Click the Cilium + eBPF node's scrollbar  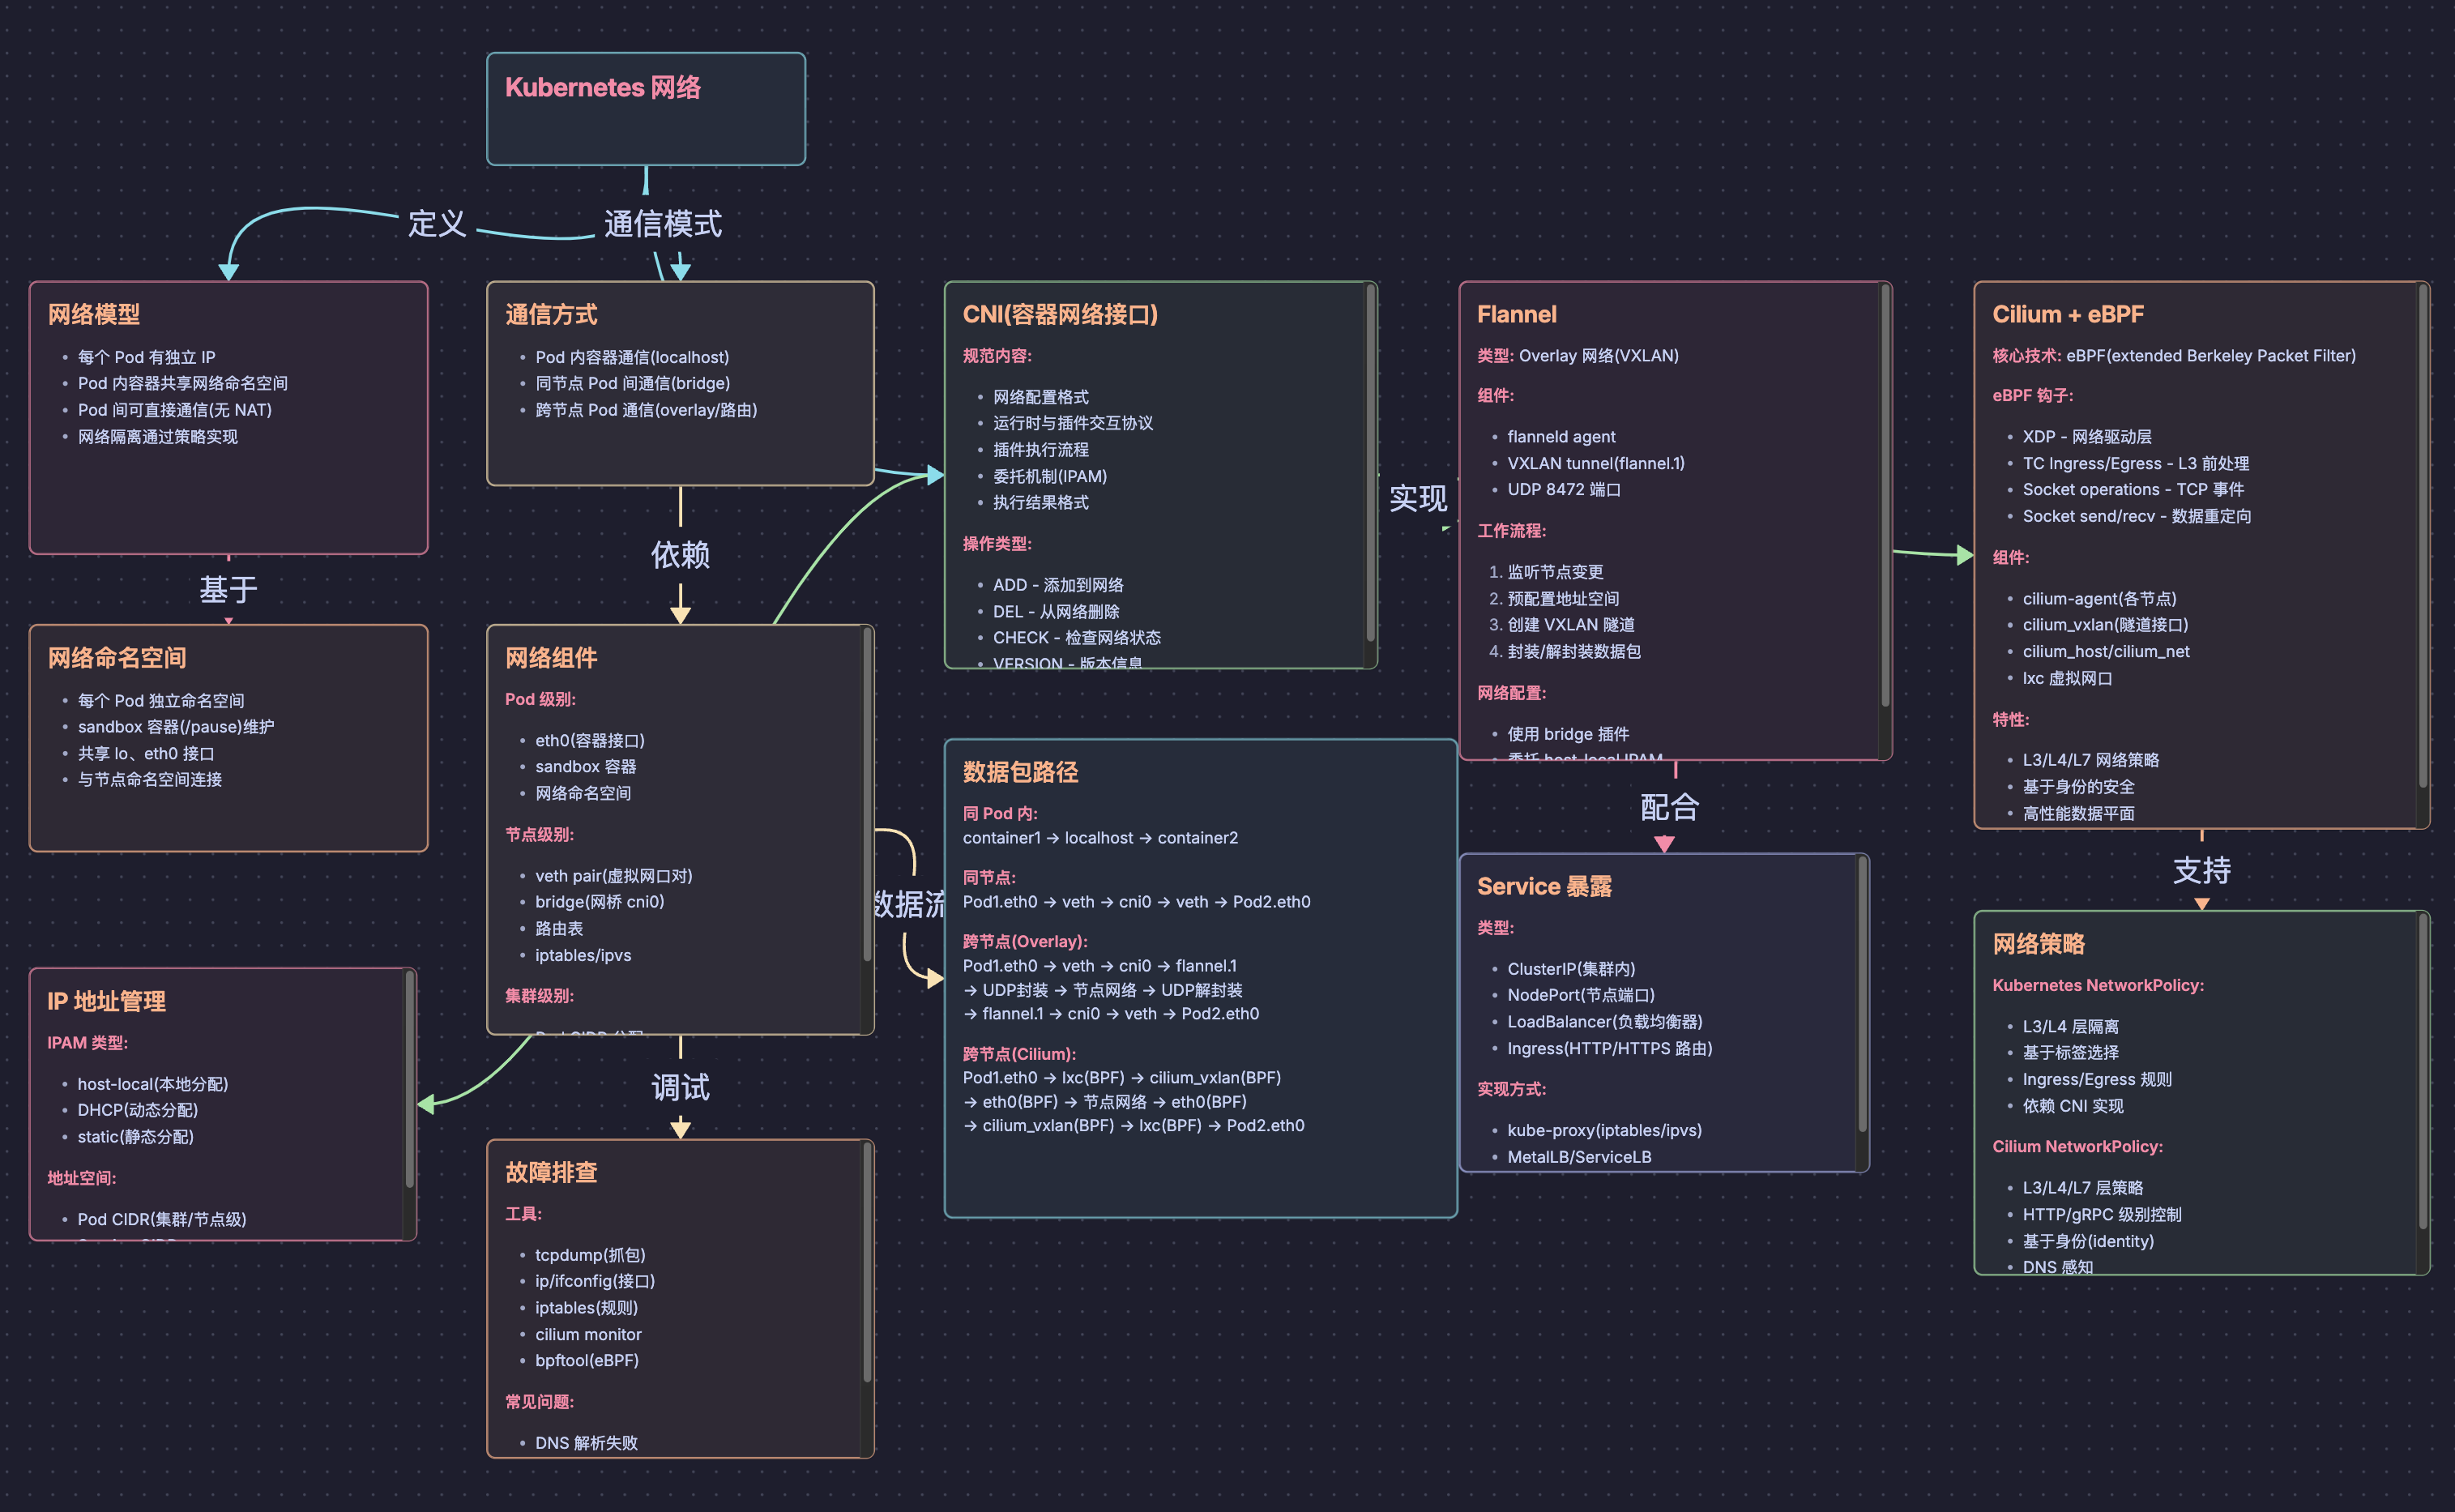pos(2423,537)
